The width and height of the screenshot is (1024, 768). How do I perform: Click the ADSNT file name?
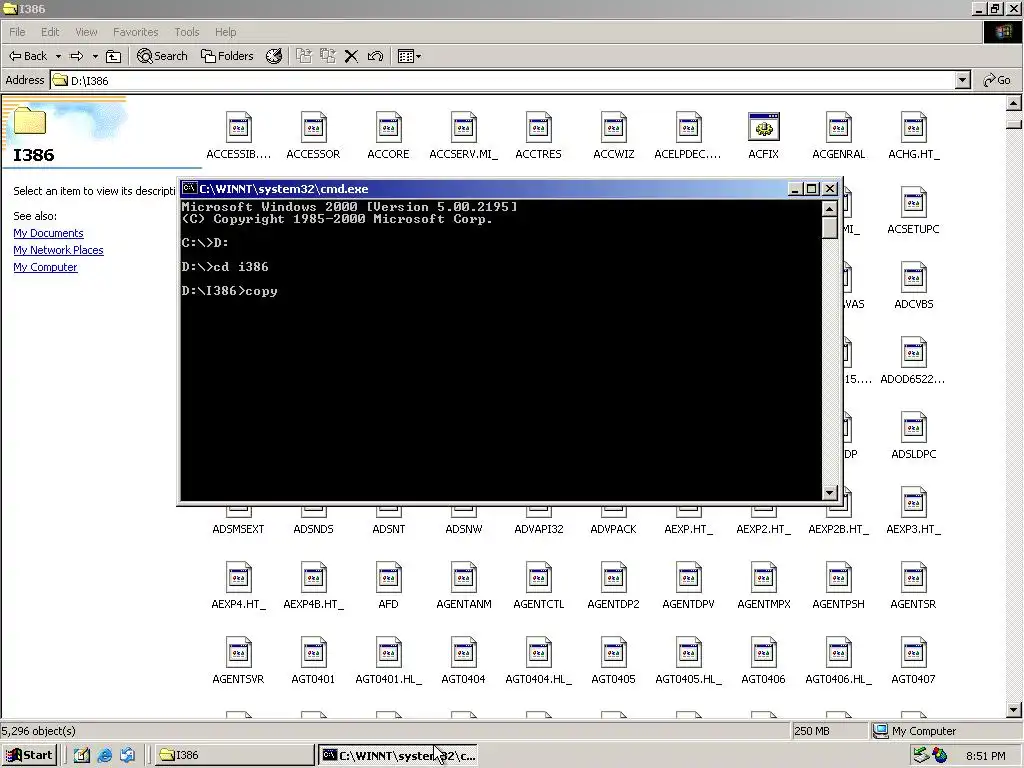pos(389,529)
